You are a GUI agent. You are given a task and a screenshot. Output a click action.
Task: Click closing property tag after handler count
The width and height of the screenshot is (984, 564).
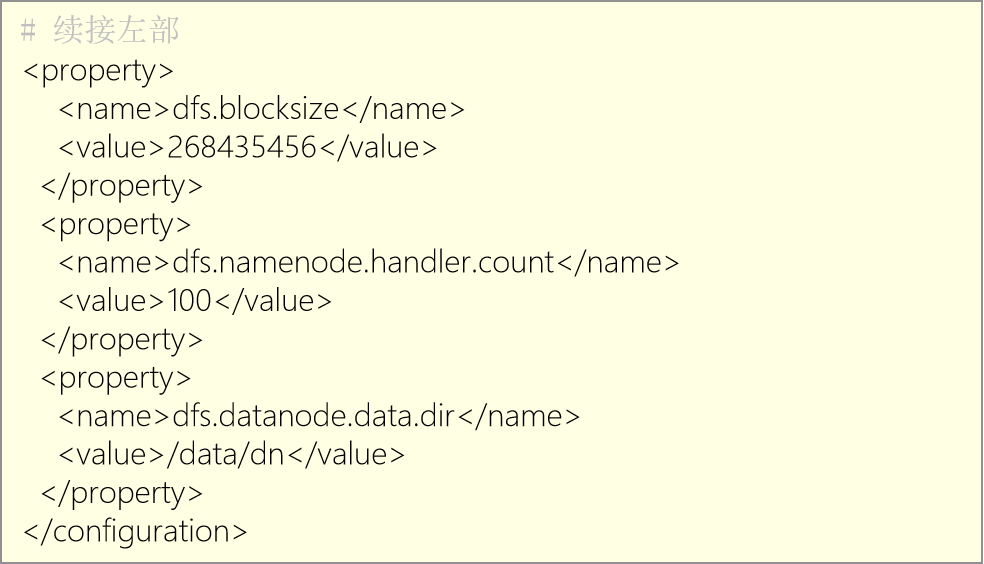click(x=122, y=340)
